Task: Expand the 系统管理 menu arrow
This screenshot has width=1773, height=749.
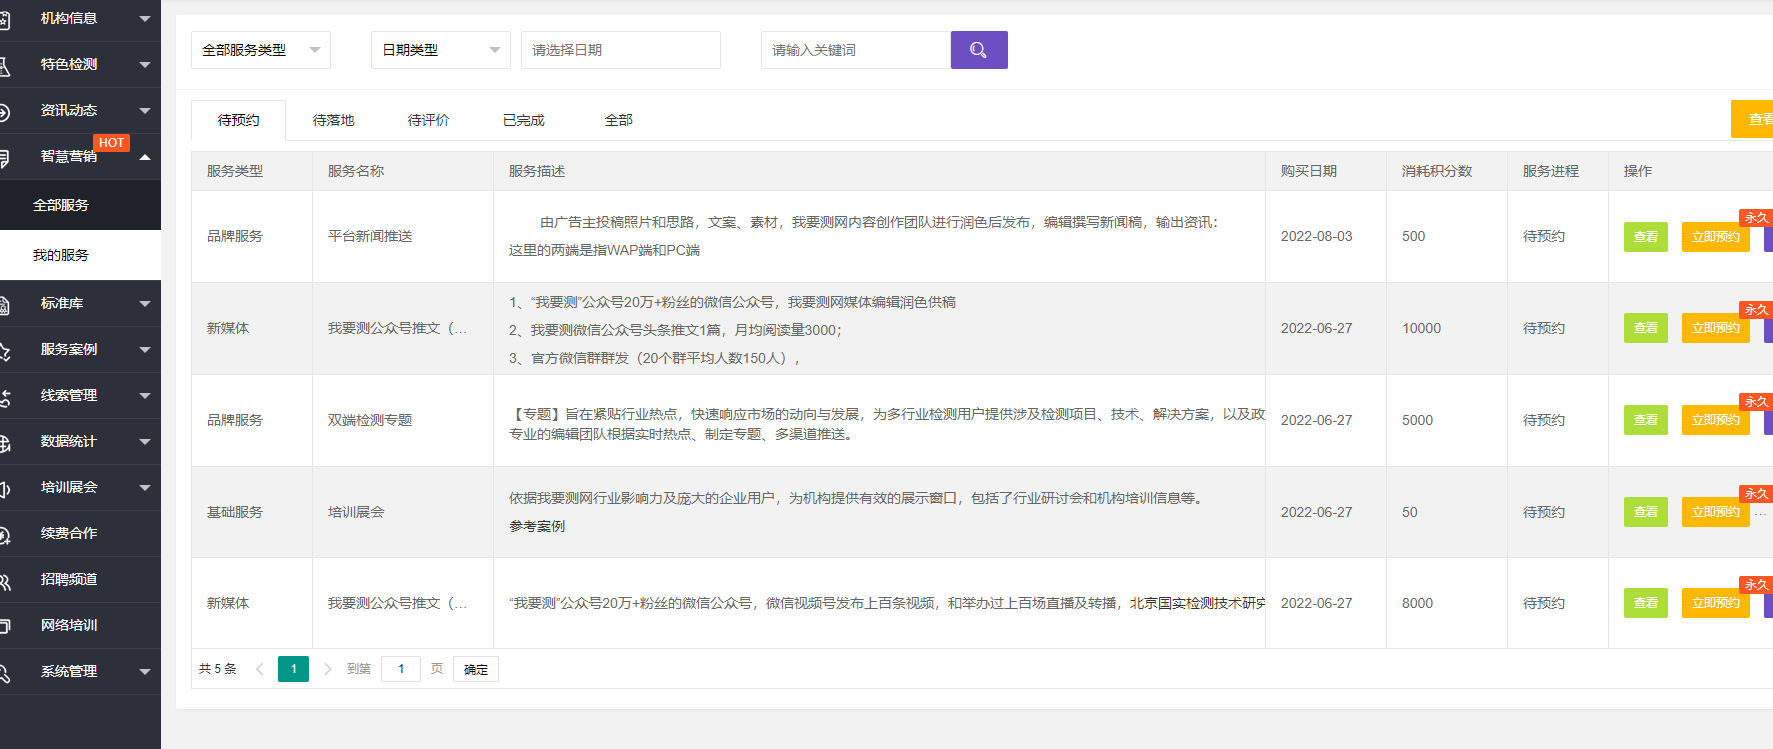Action: tap(145, 672)
